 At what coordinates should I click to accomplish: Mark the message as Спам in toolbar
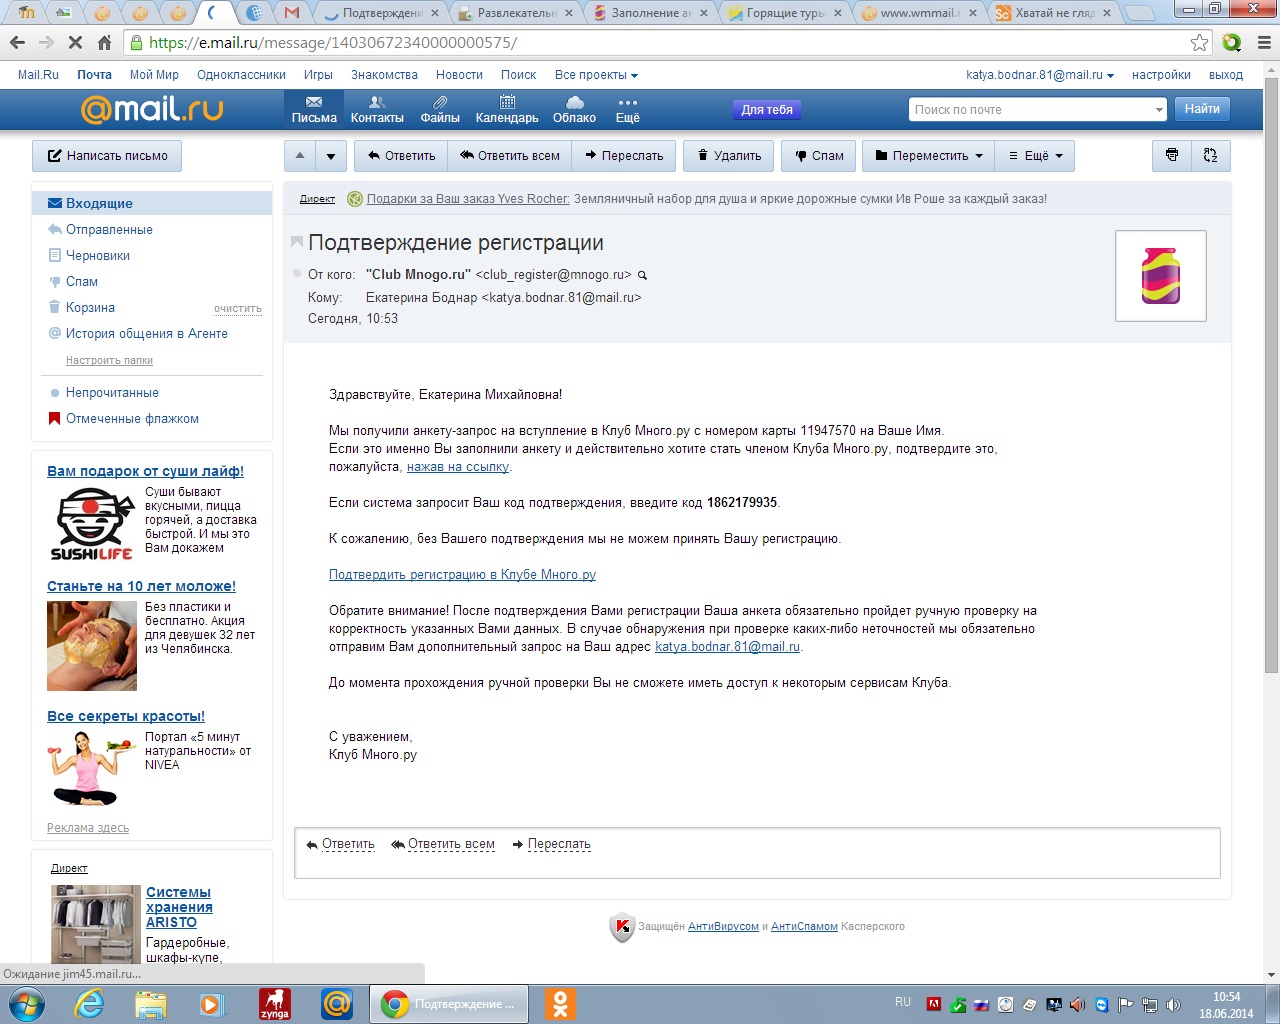(819, 156)
